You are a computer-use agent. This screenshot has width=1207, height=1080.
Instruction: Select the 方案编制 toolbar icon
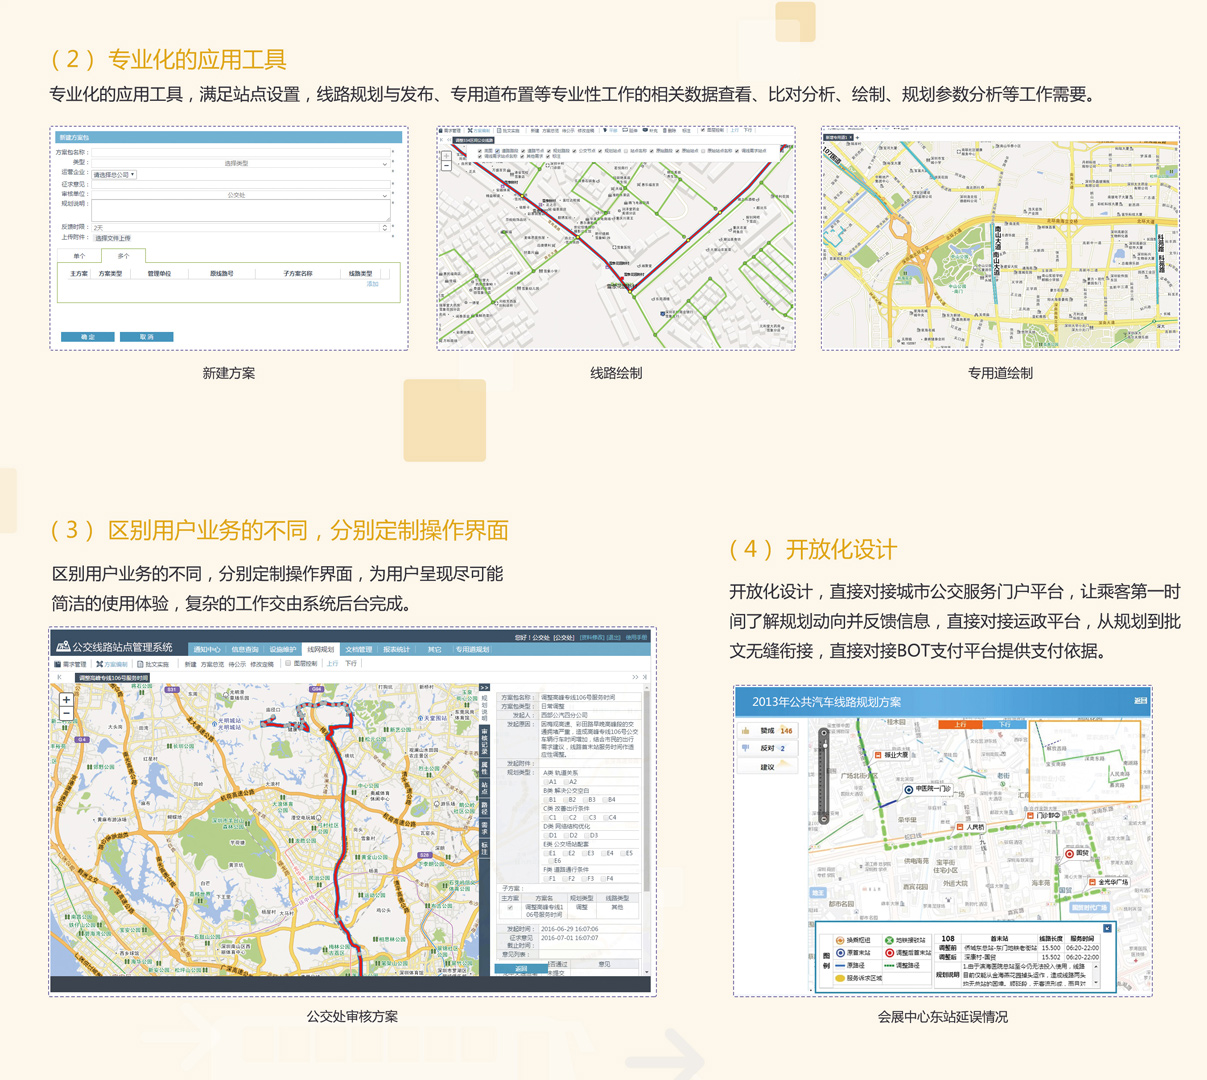pyautogui.click(x=100, y=664)
